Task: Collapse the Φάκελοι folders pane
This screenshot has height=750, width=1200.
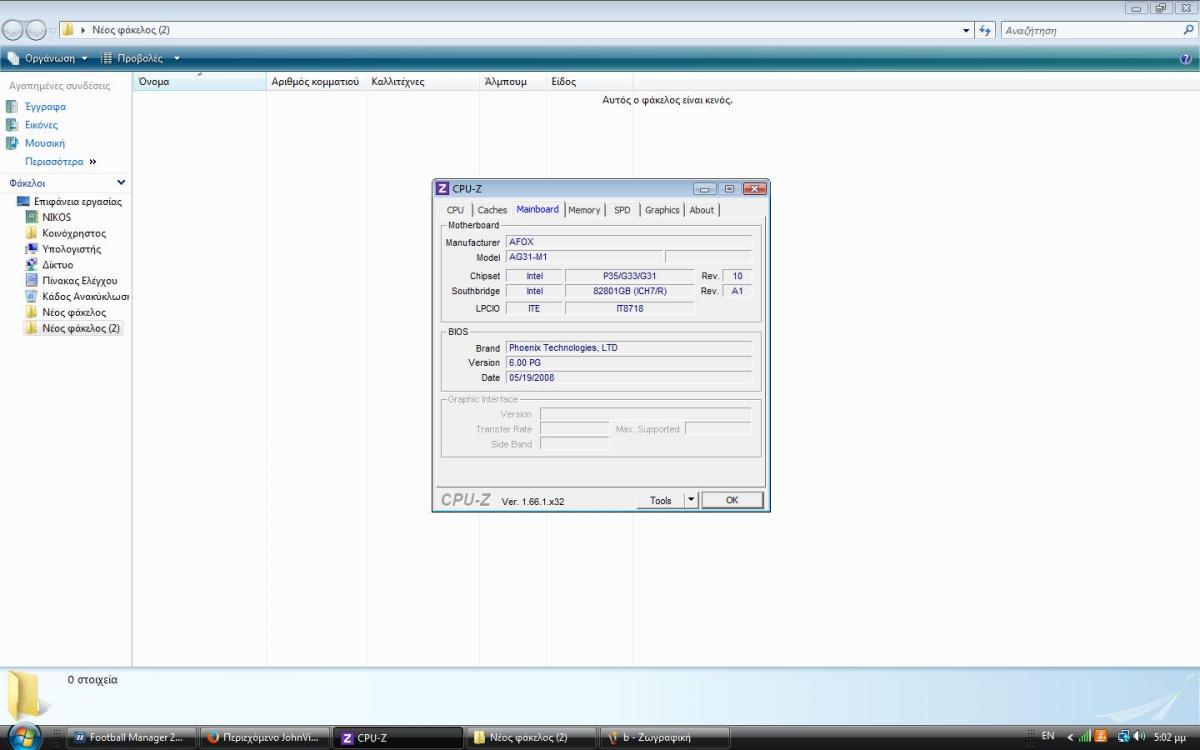Action: [121, 183]
